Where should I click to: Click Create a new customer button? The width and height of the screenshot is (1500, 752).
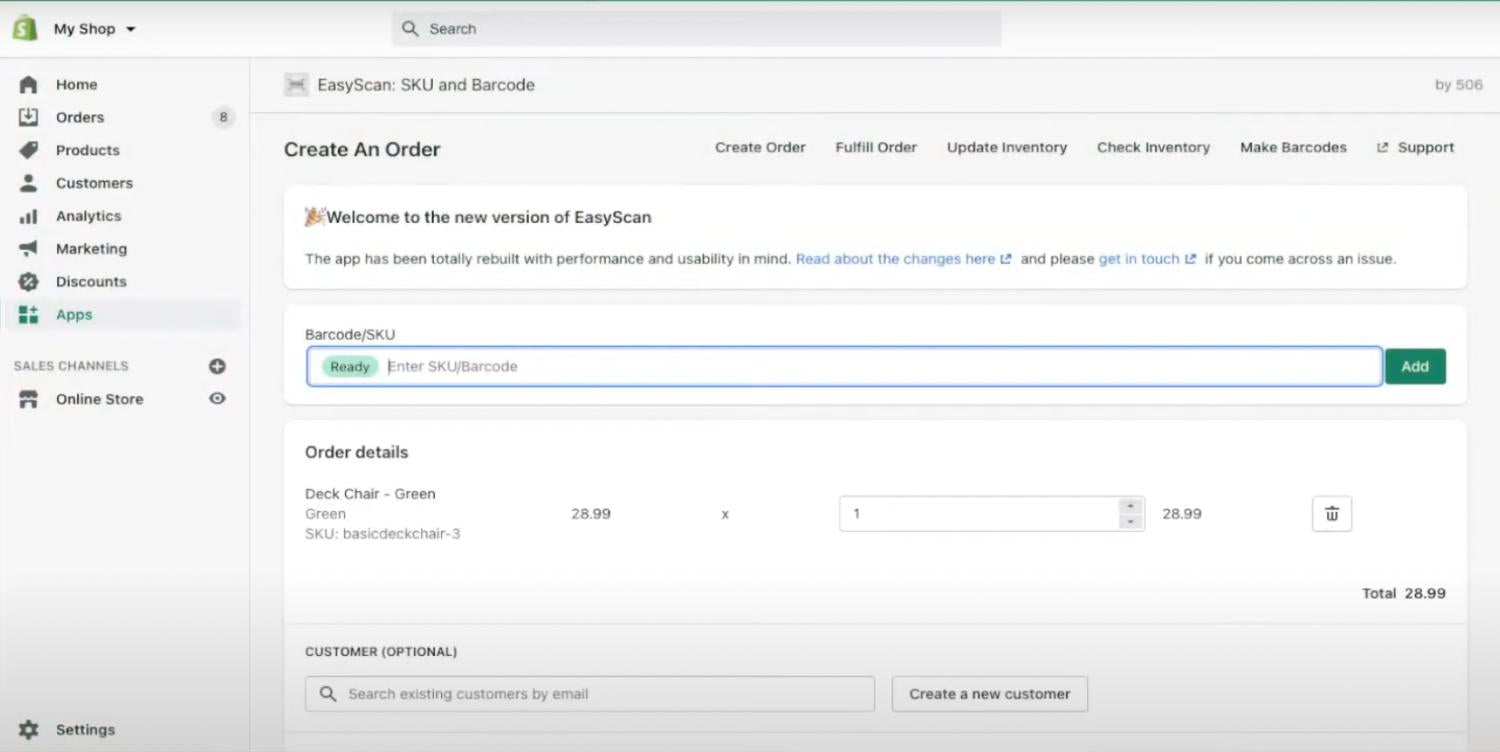(x=989, y=694)
